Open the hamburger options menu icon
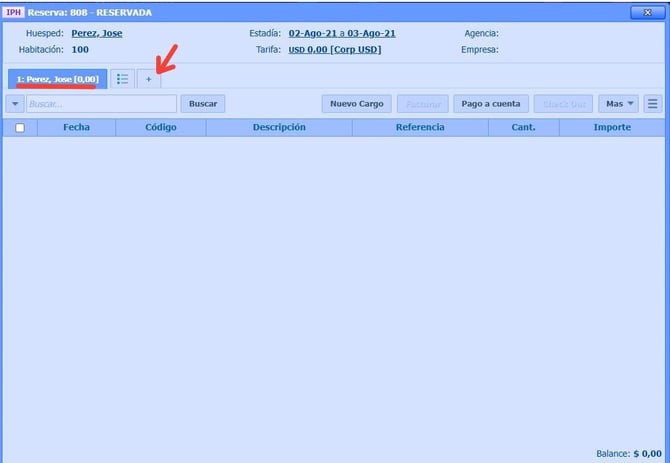The width and height of the screenshot is (670, 463). pos(652,104)
